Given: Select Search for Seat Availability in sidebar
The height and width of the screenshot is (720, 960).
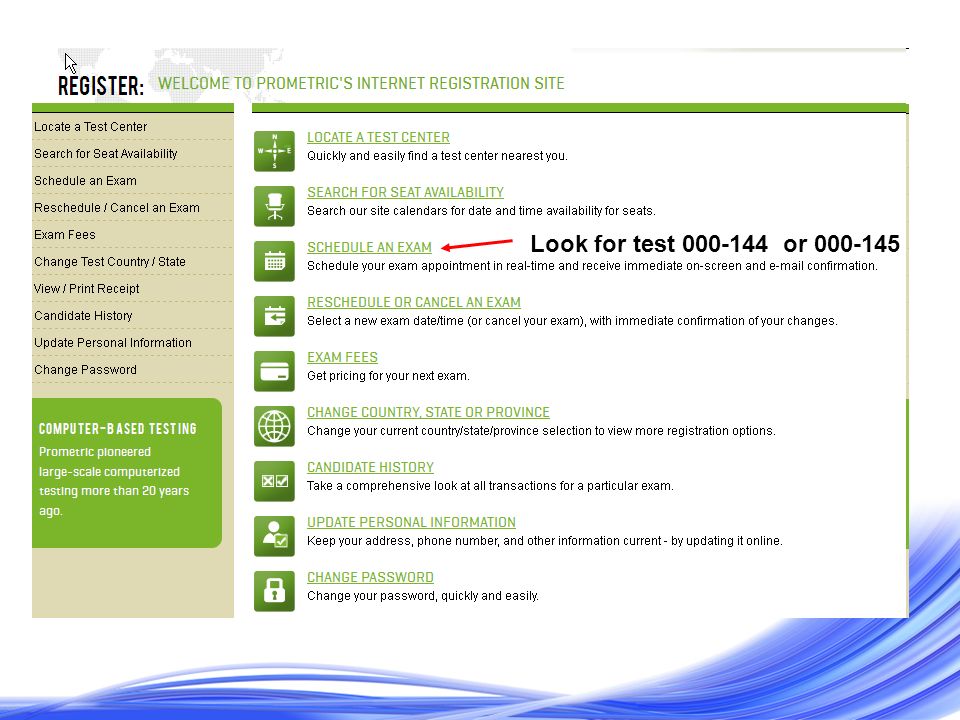Looking at the screenshot, I should coord(106,154).
